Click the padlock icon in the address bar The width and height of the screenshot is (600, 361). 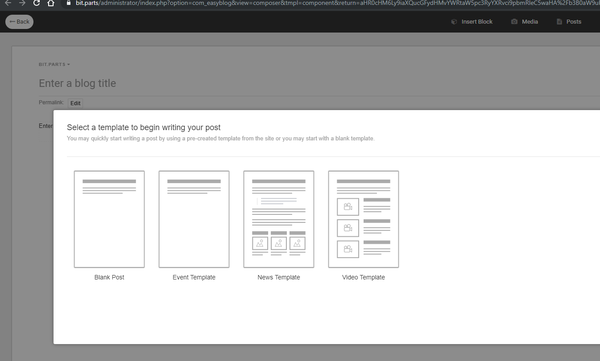click(x=68, y=3)
